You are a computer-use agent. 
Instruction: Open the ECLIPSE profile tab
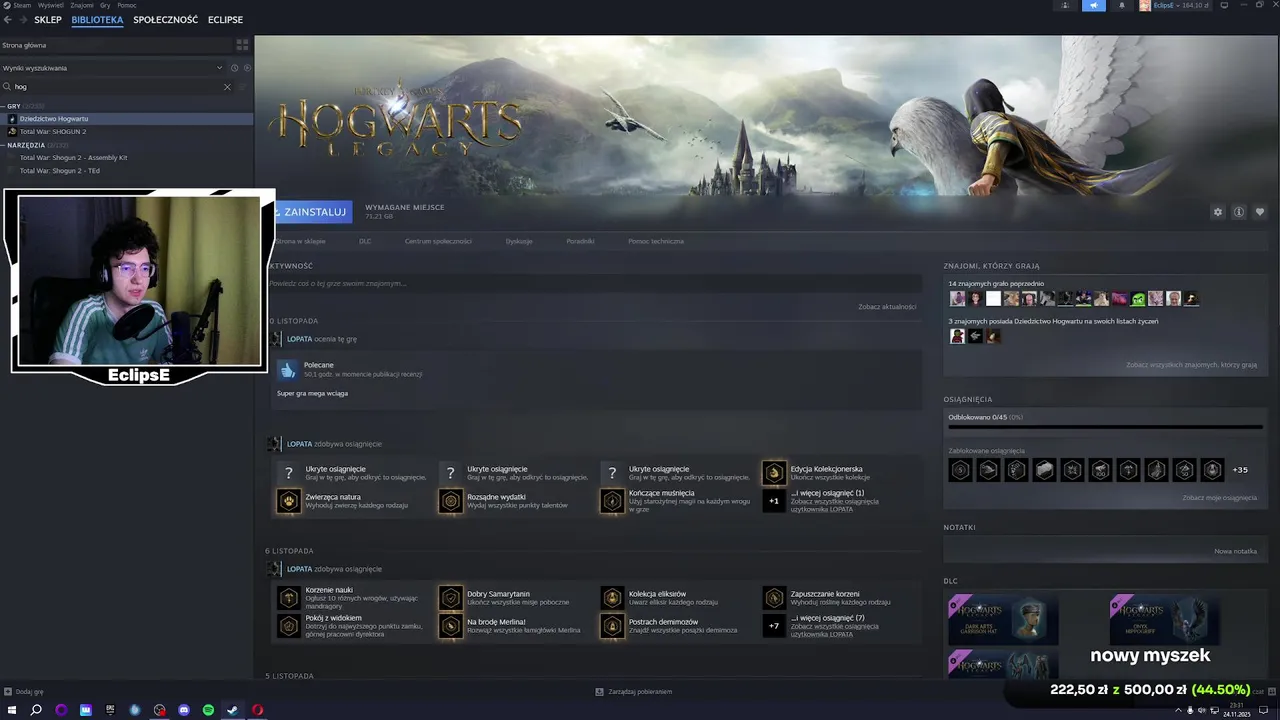(x=225, y=20)
